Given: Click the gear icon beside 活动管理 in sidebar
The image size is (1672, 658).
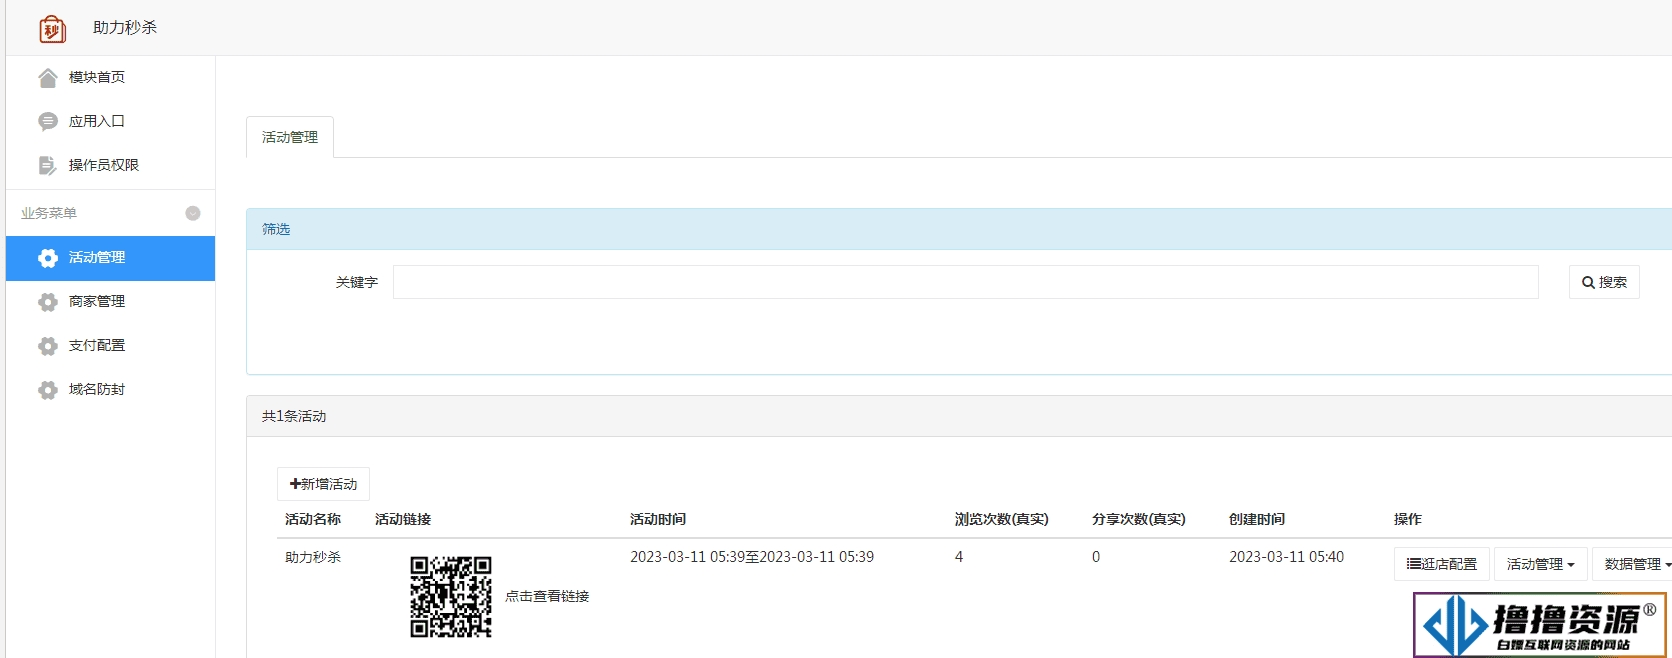Looking at the screenshot, I should click(x=48, y=258).
